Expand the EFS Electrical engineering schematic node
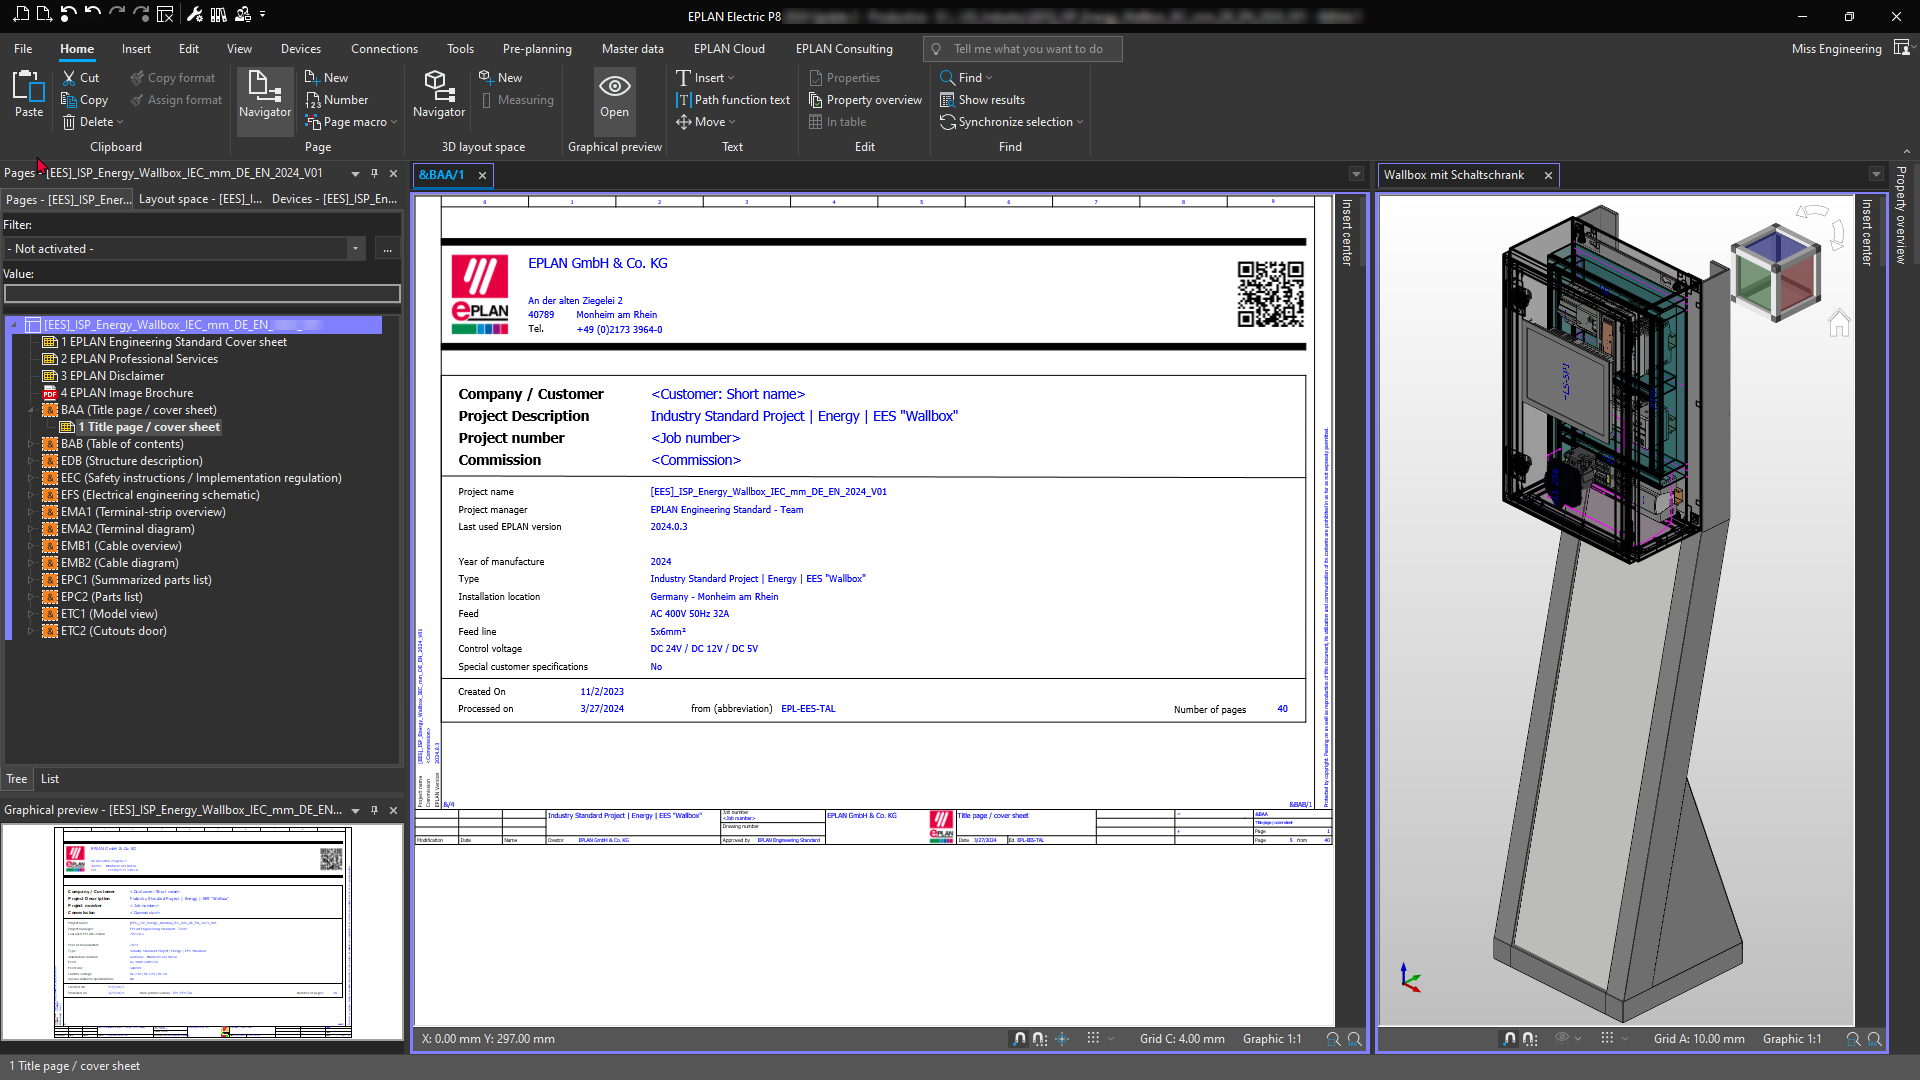This screenshot has width=1920, height=1080. (30, 495)
